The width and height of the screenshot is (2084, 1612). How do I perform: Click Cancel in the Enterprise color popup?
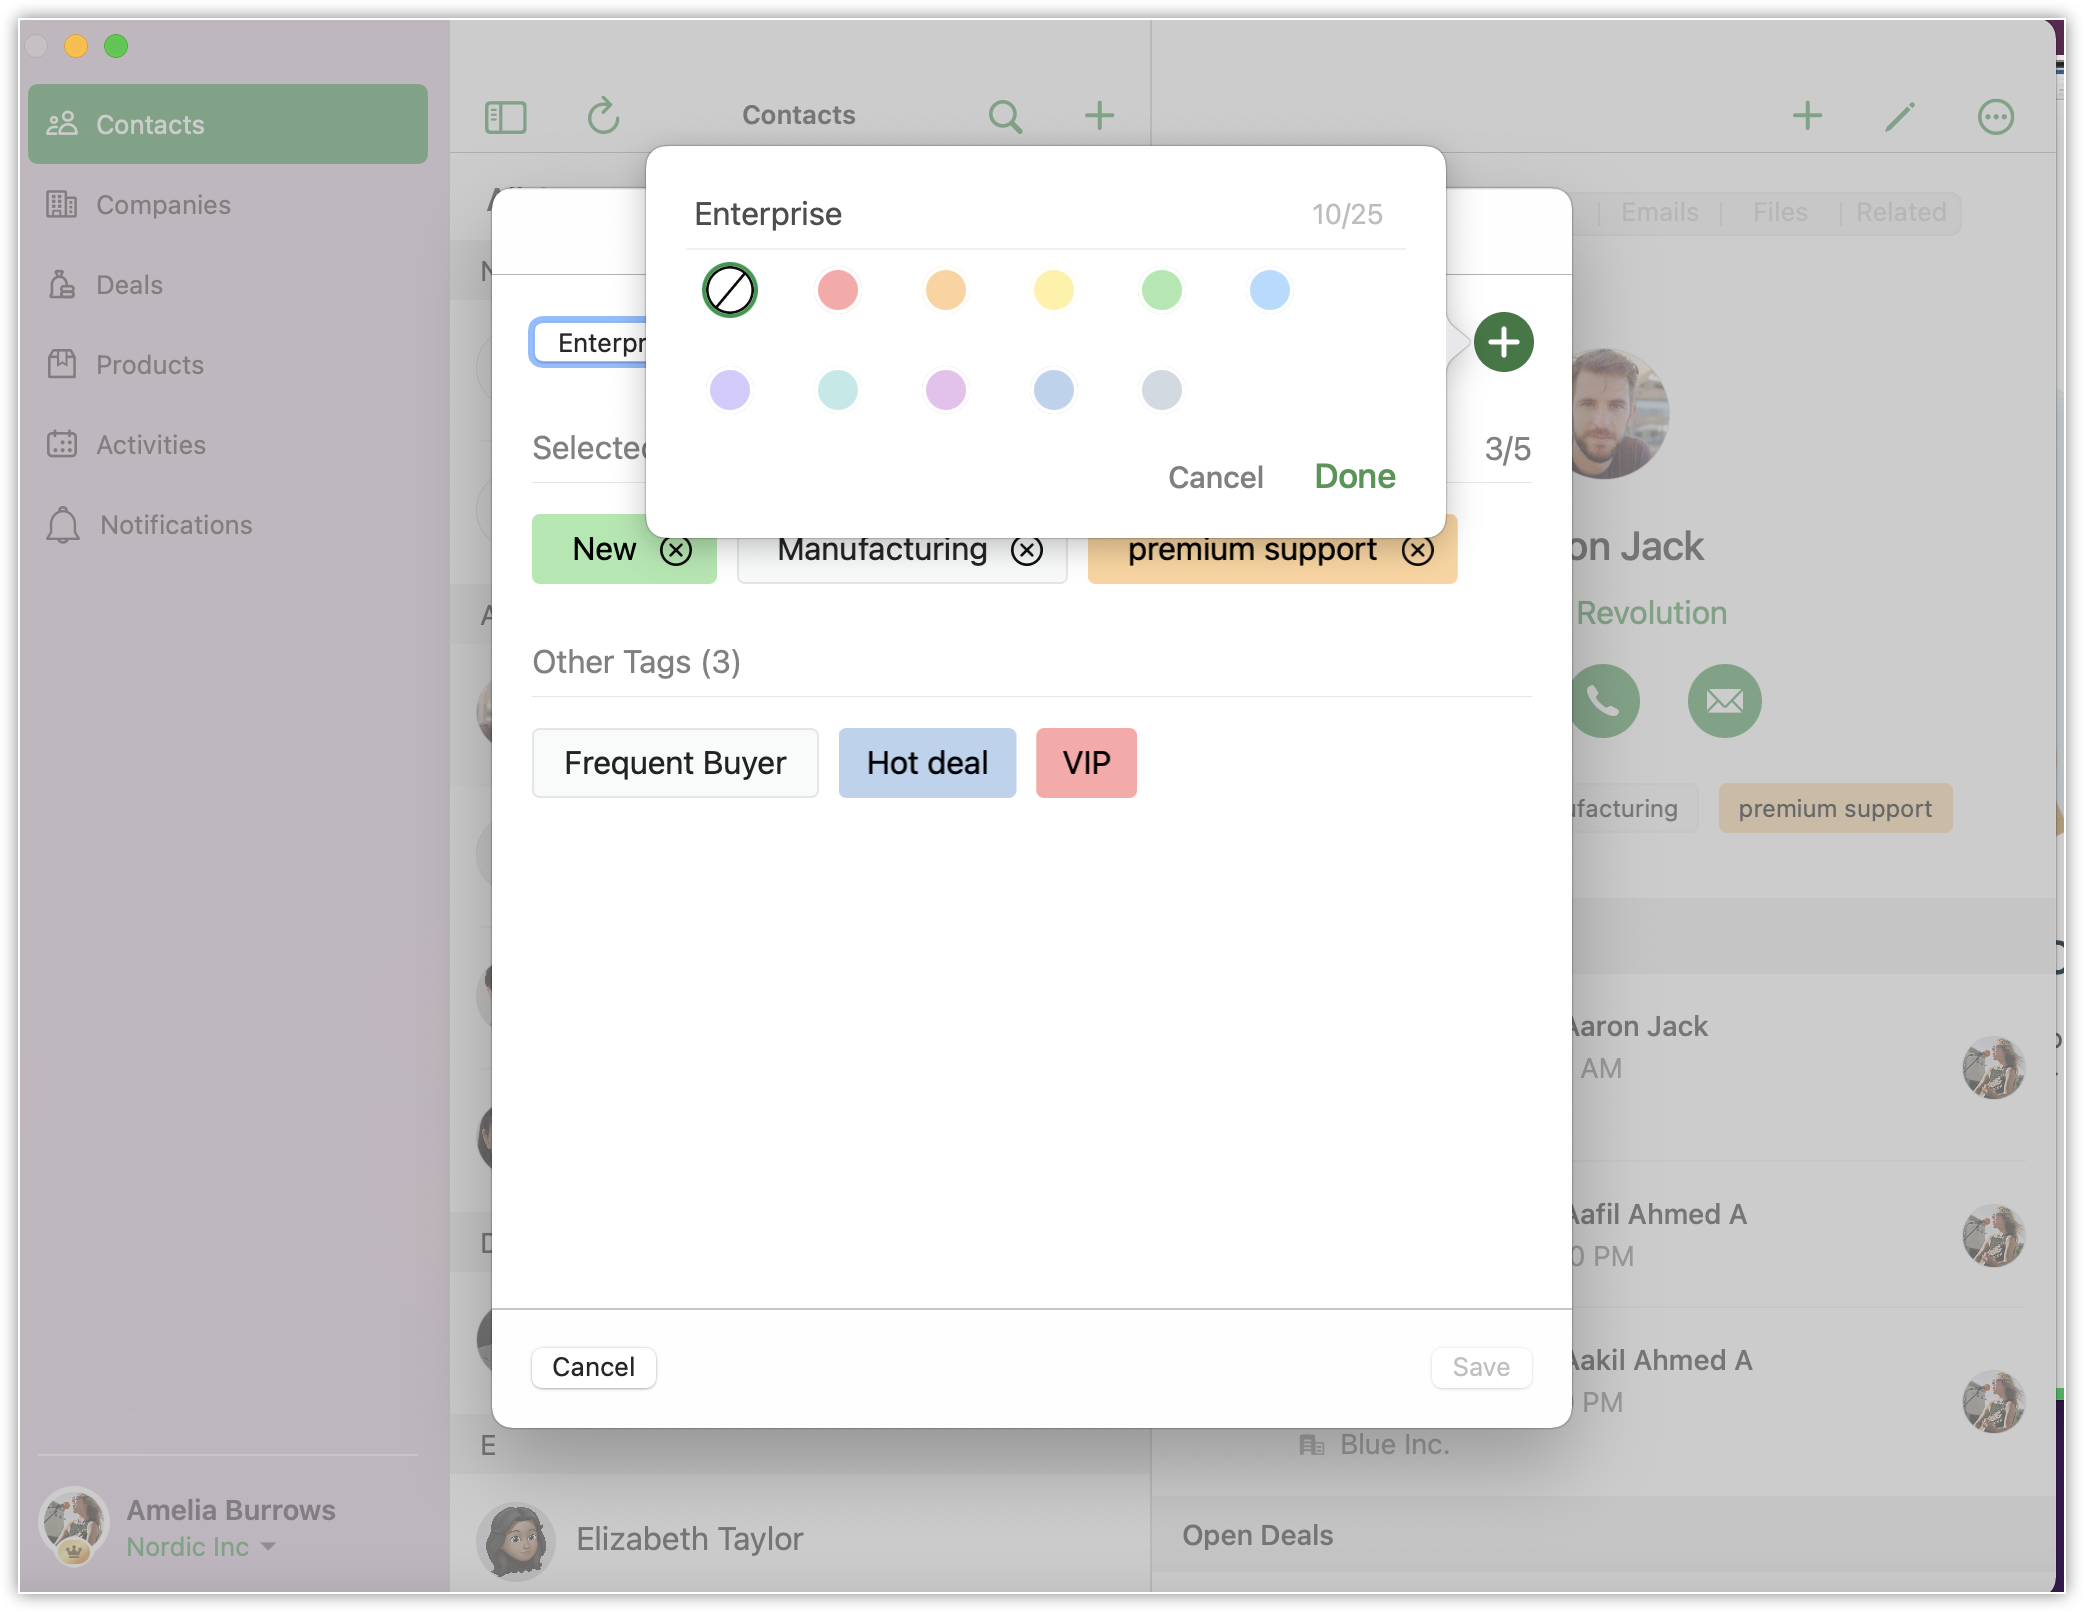[x=1215, y=478]
